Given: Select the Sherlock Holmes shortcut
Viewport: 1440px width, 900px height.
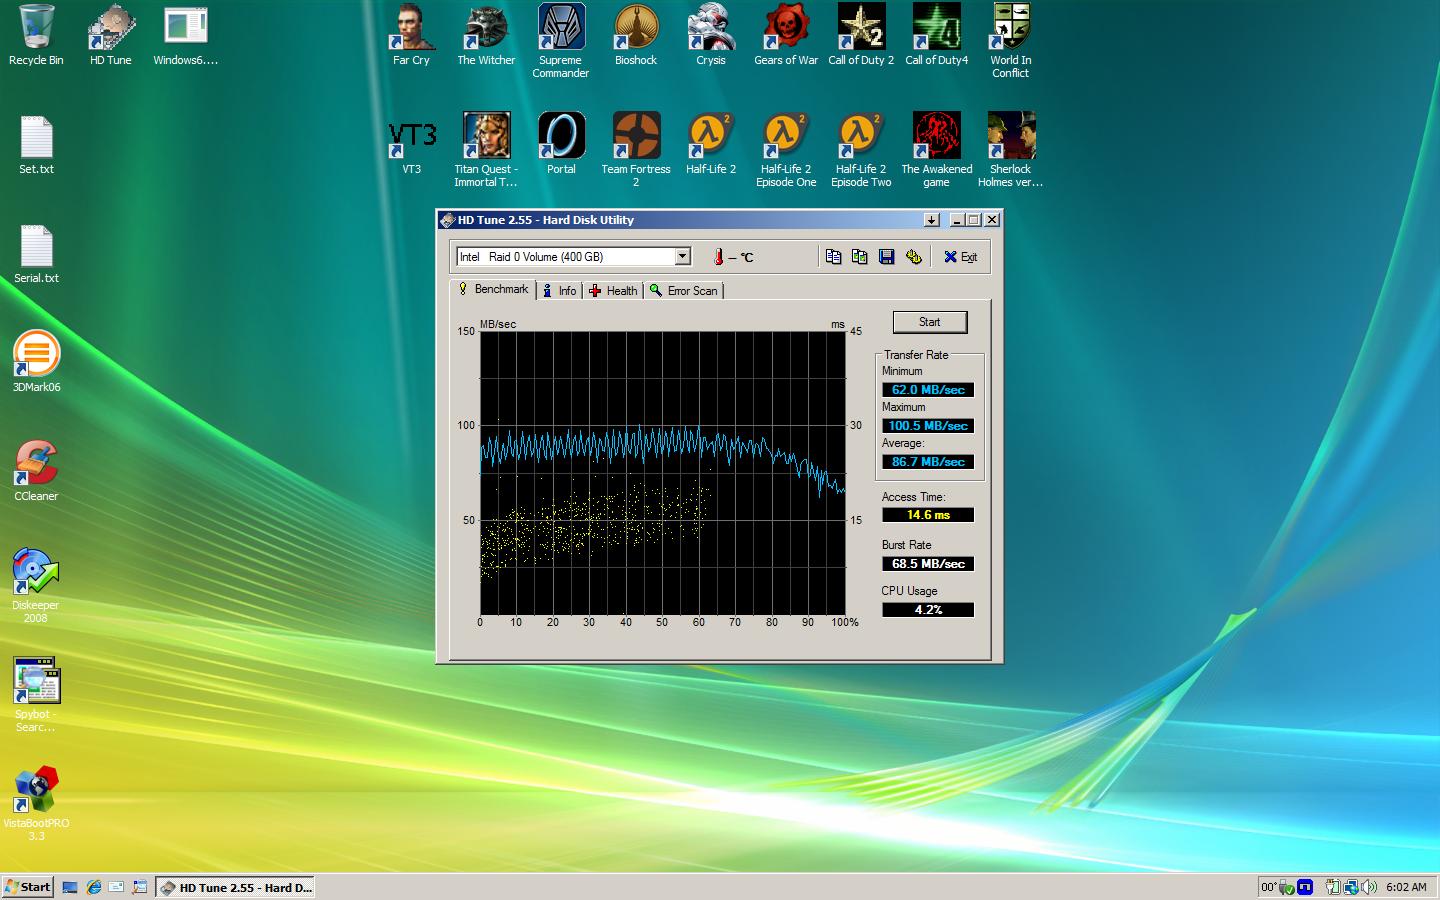Looking at the screenshot, I should coord(1011,150).
